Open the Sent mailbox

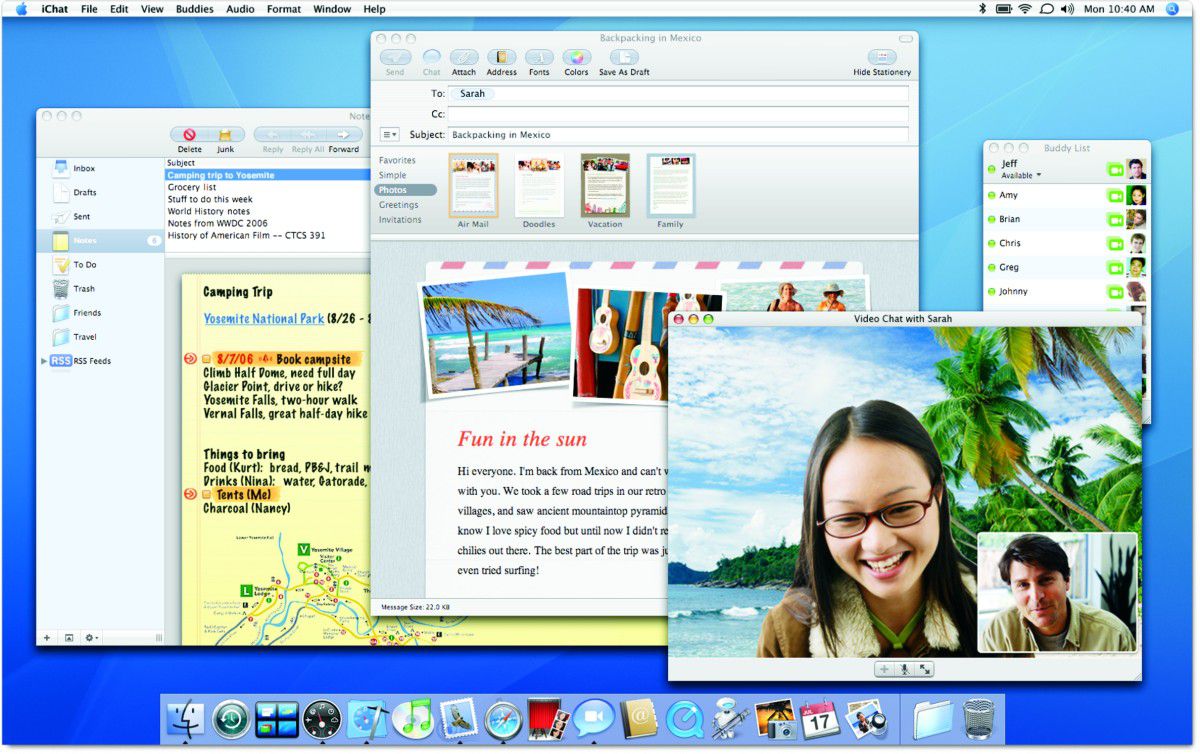coord(100,216)
